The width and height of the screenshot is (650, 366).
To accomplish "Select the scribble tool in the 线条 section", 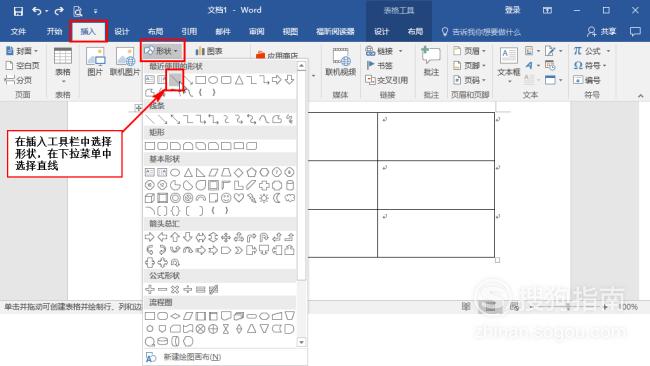I will pyautogui.click(x=289, y=119).
